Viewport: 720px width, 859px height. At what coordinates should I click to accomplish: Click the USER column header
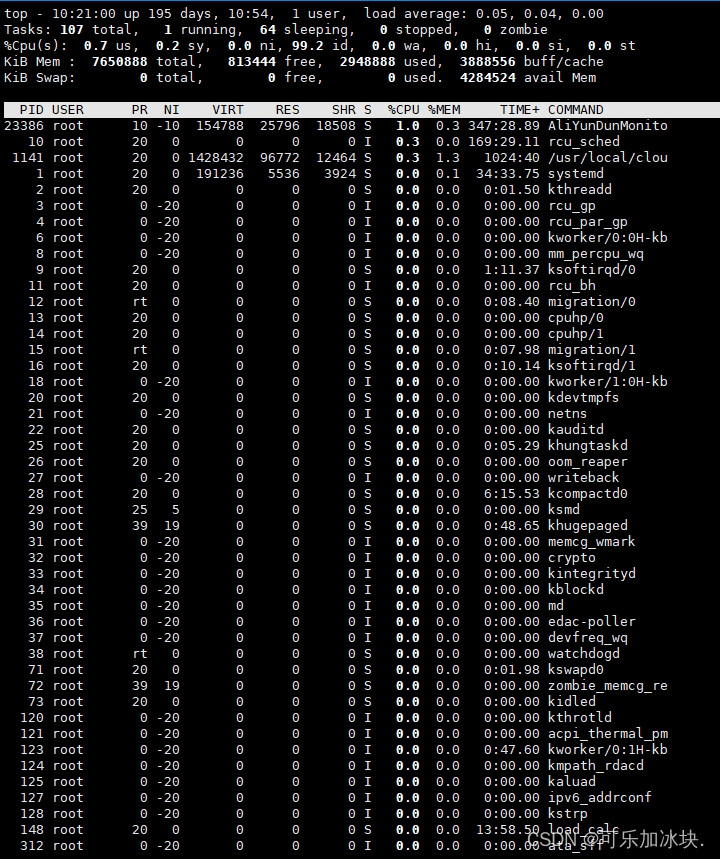tap(68, 110)
